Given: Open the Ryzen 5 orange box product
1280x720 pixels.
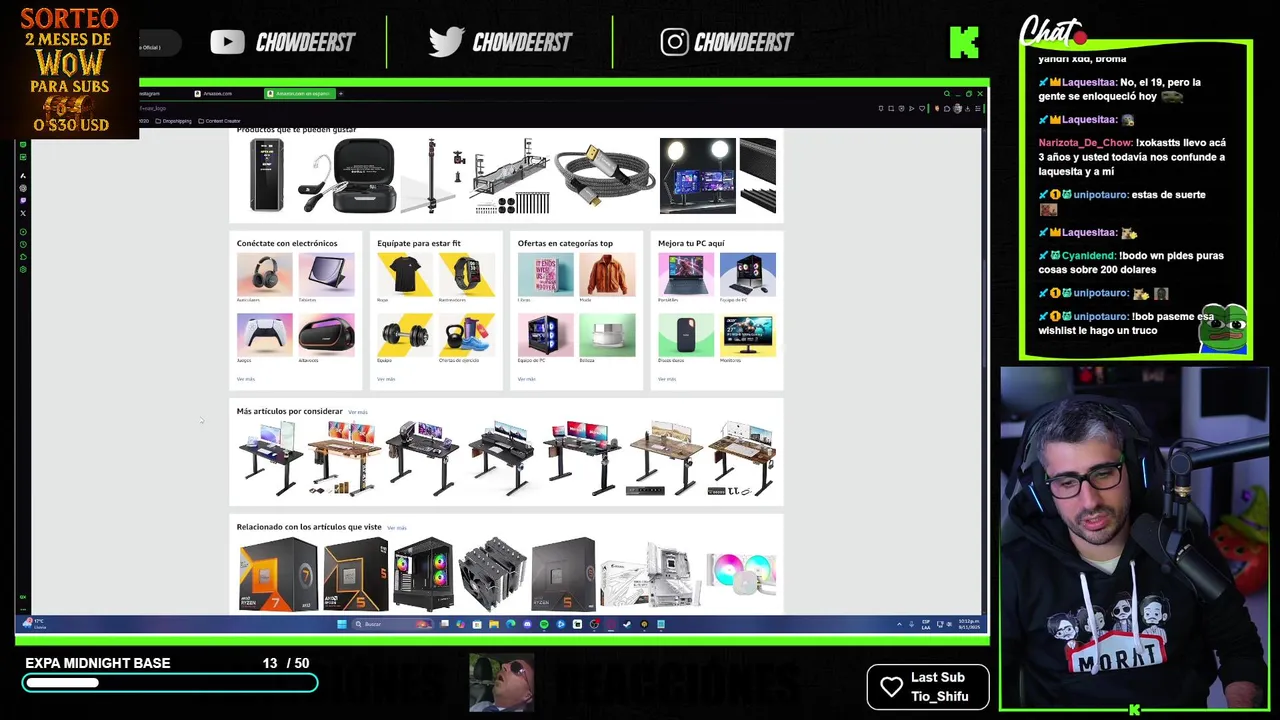Looking at the screenshot, I should click(356, 574).
